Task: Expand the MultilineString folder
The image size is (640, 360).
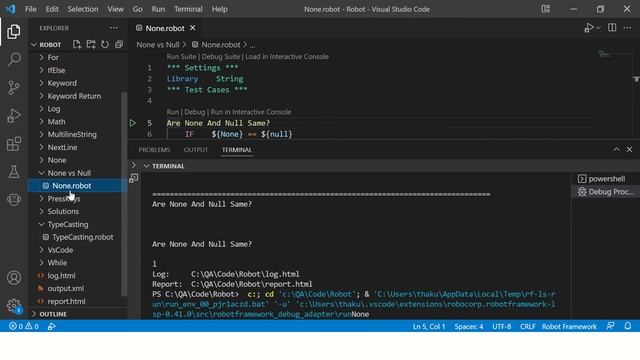Action: pyautogui.click(x=42, y=134)
